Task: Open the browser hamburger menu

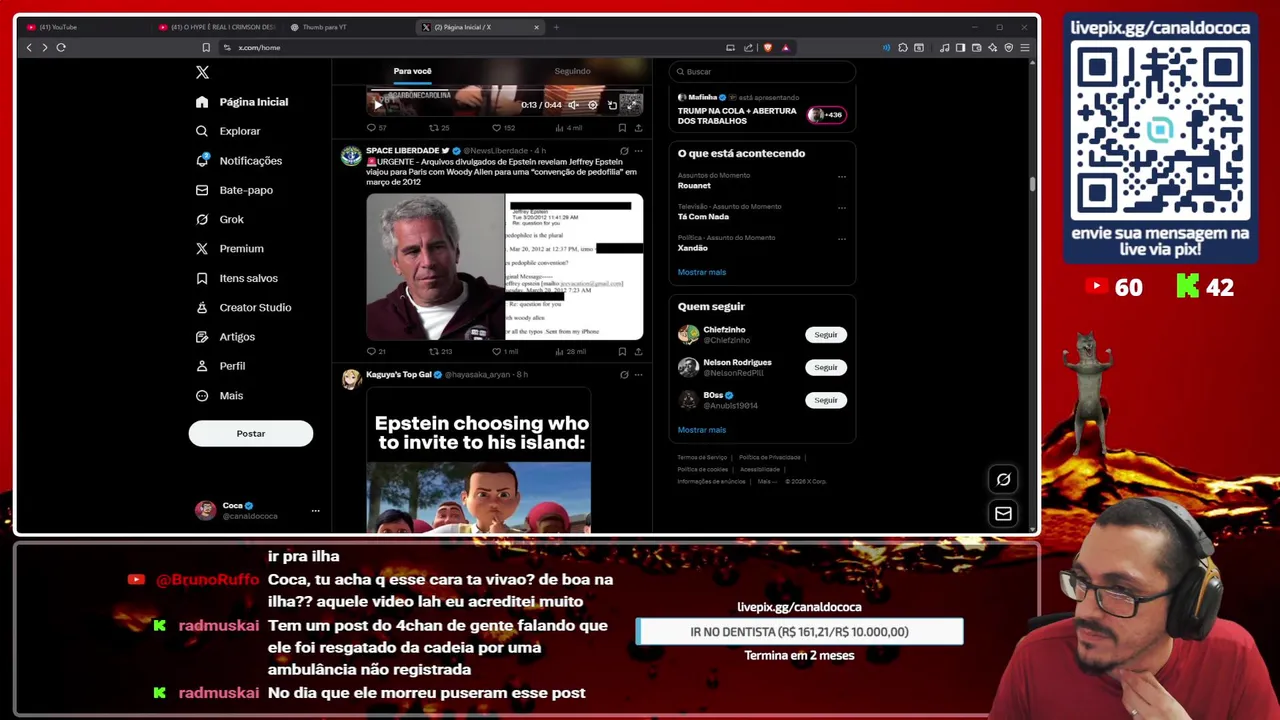Action: (1025, 47)
